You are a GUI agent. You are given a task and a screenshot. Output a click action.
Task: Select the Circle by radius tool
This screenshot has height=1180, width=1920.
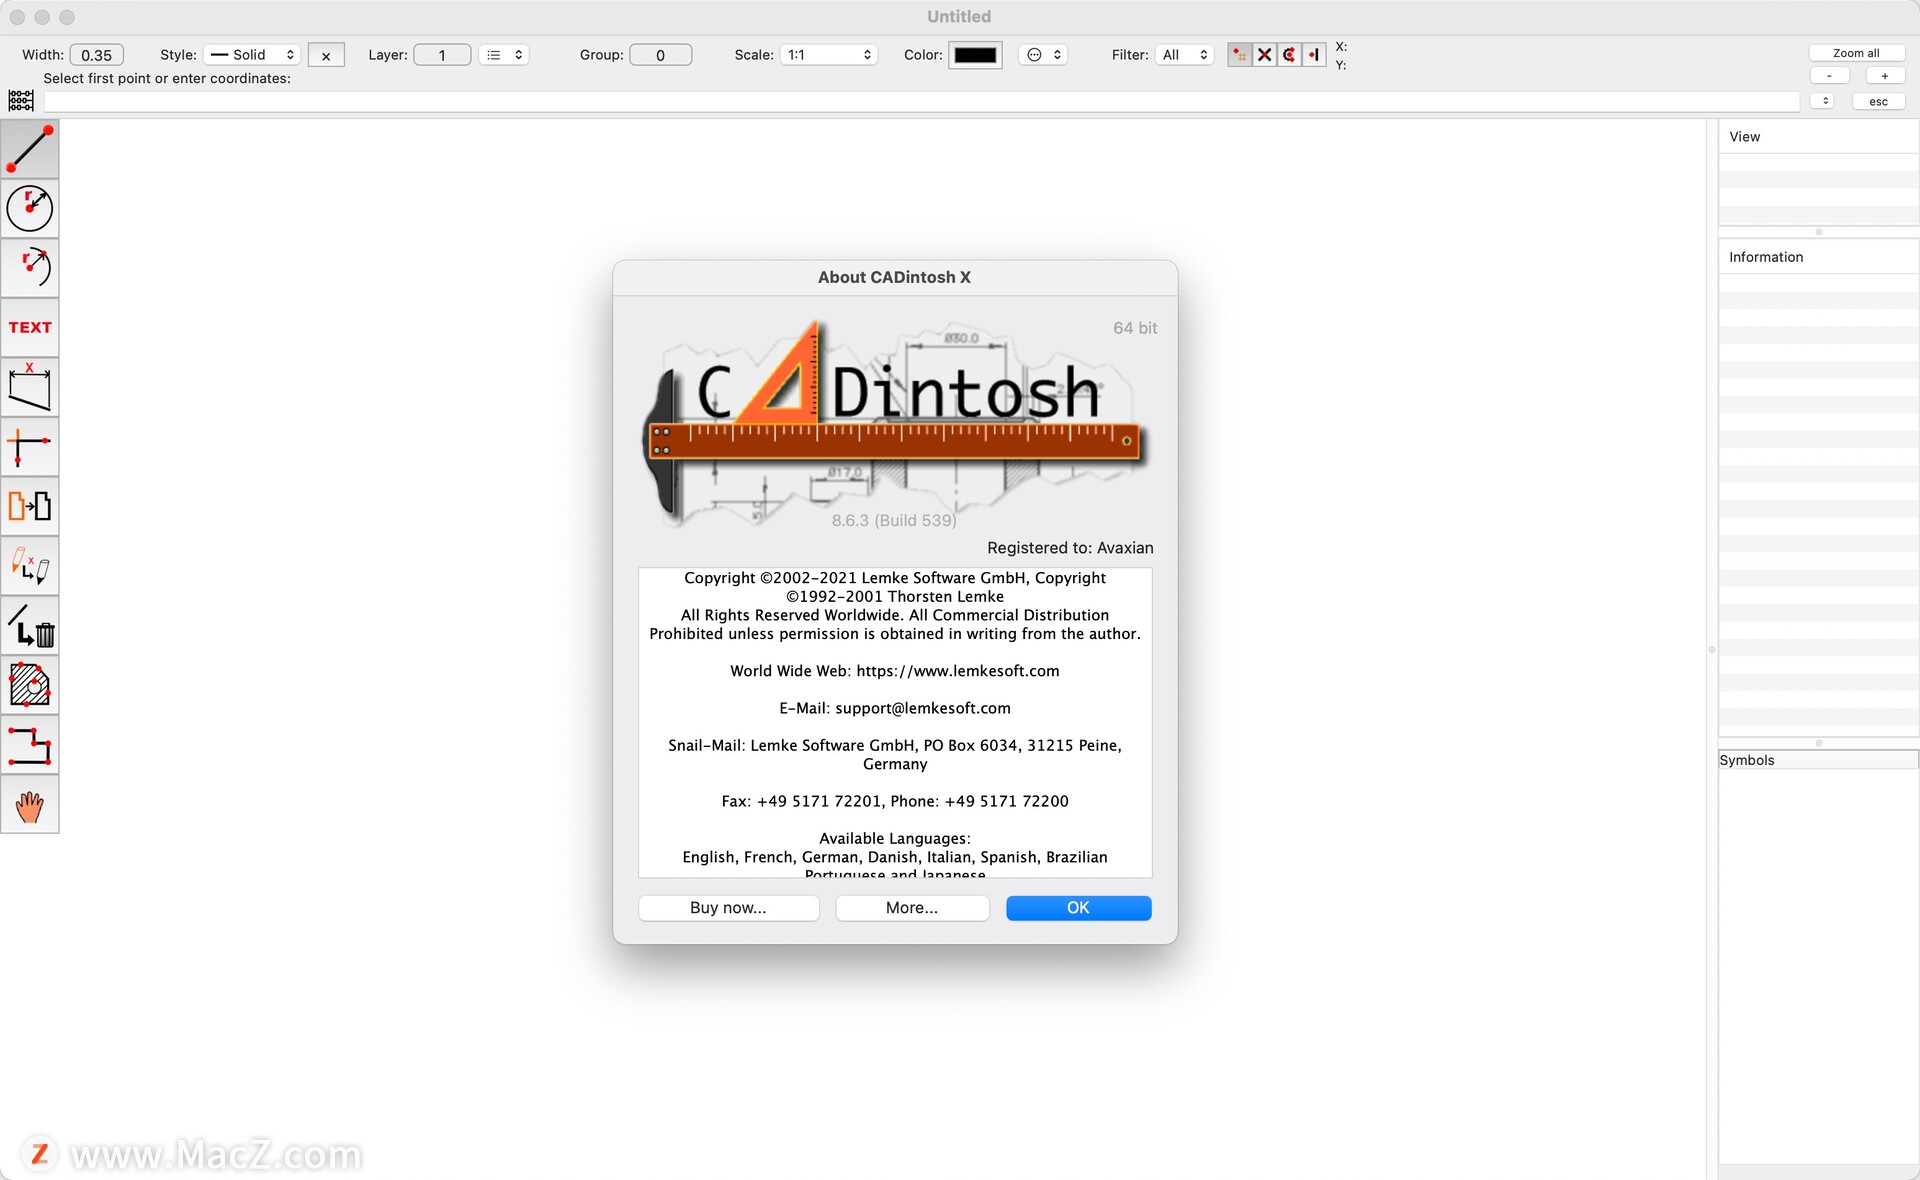click(30, 208)
